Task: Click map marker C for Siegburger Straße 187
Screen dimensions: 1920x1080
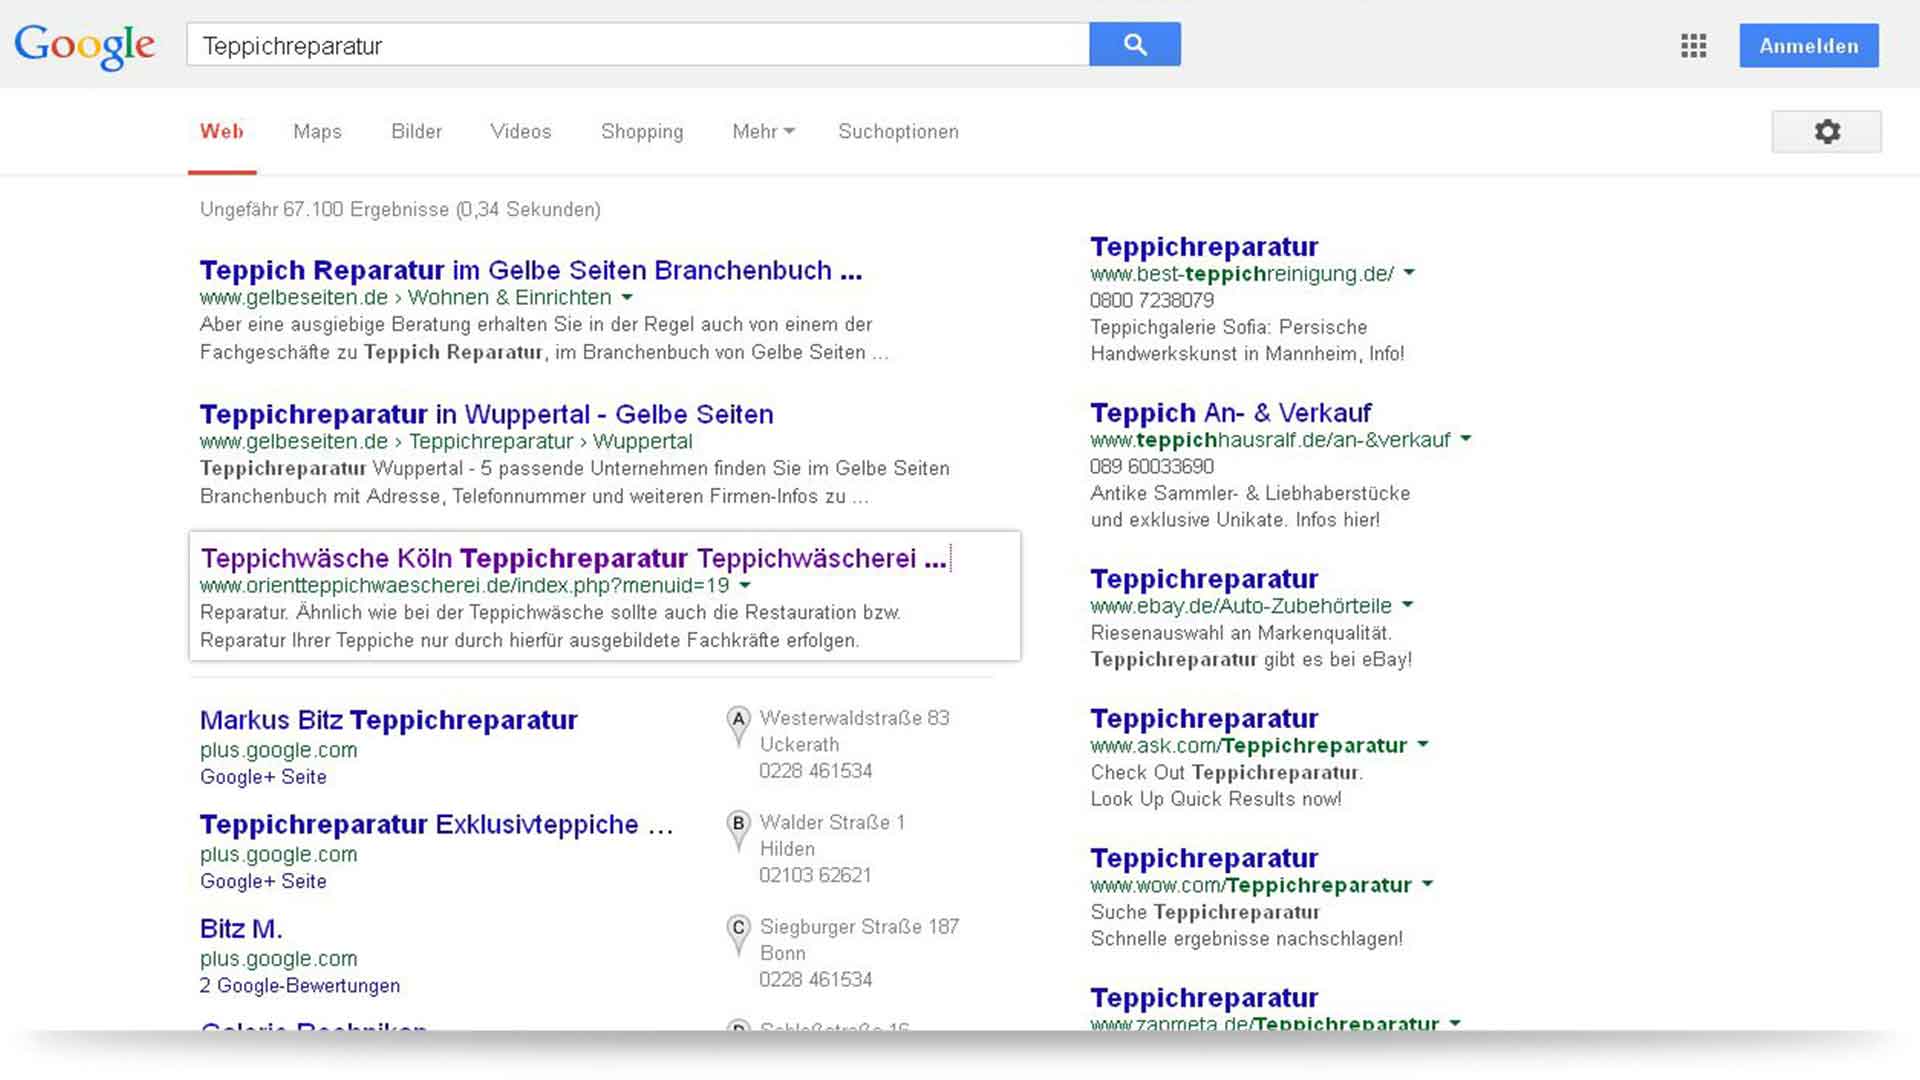Action: click(x=738, y=933)
